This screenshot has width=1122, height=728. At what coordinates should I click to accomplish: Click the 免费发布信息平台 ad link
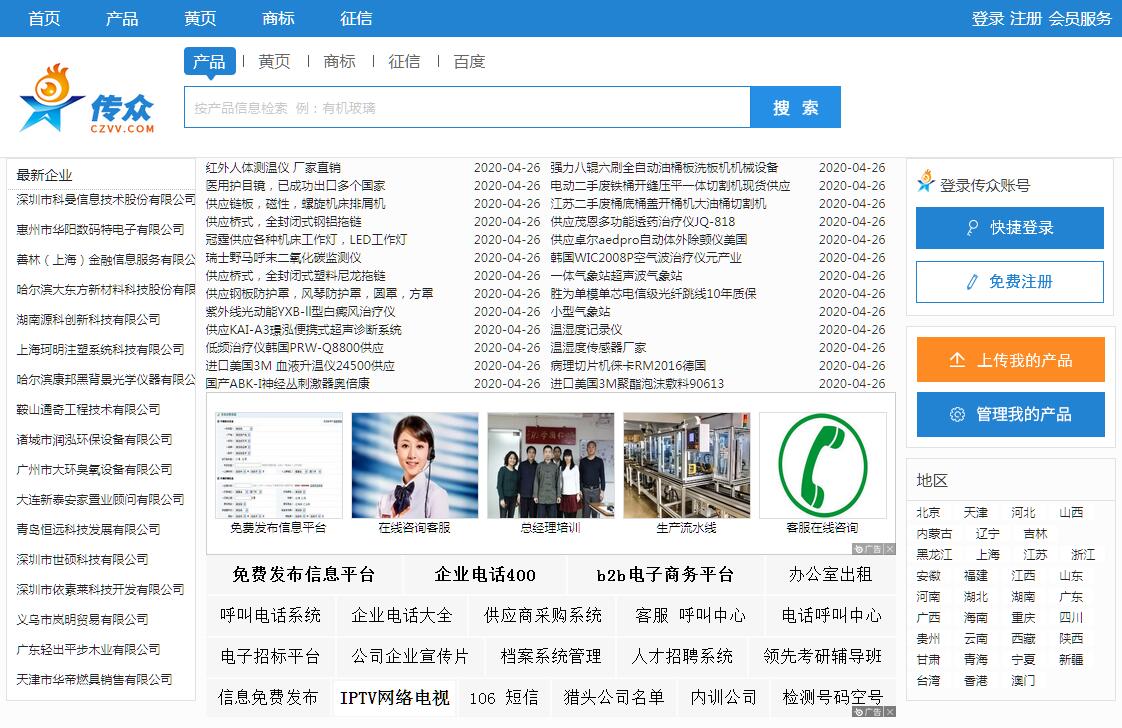coord(303,575)
